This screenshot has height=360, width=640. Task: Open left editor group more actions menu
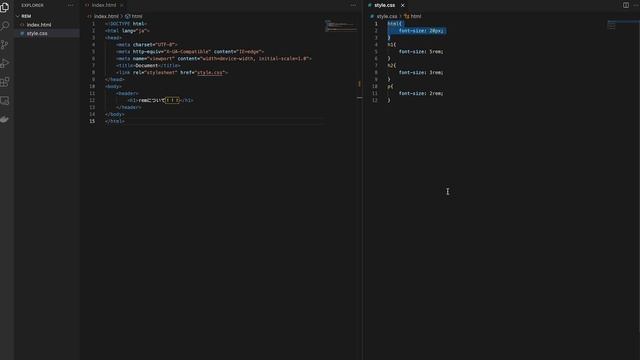click(x=353, y=5)
